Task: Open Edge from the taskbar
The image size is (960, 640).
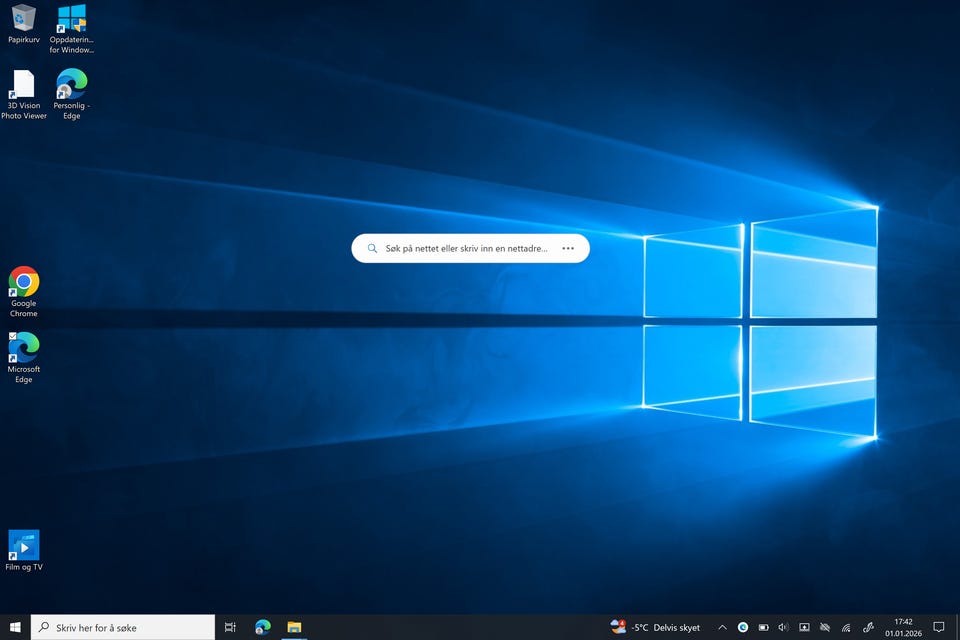Action: pos(263,627)
